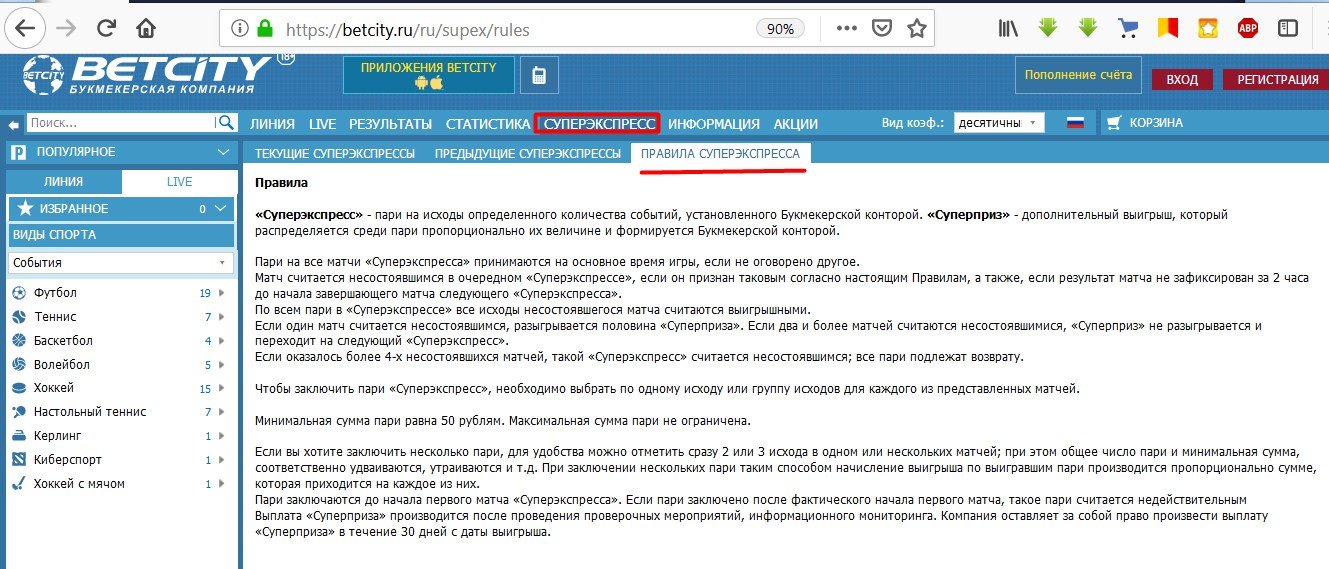Show site info next to the URL
This screenshot has height=569, width=1329.
coord(240,29)
